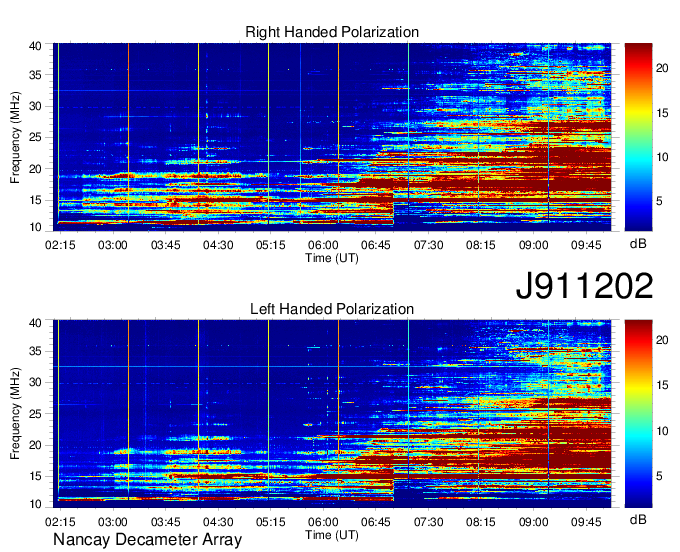Screen dimensions: 680x552
Task: Click the 5 dB label on the Left Handed color bar
Action: tap(659, 477)
